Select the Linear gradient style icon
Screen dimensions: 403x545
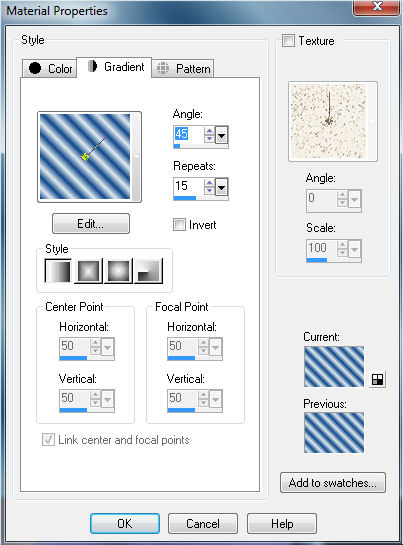(58, 270)
